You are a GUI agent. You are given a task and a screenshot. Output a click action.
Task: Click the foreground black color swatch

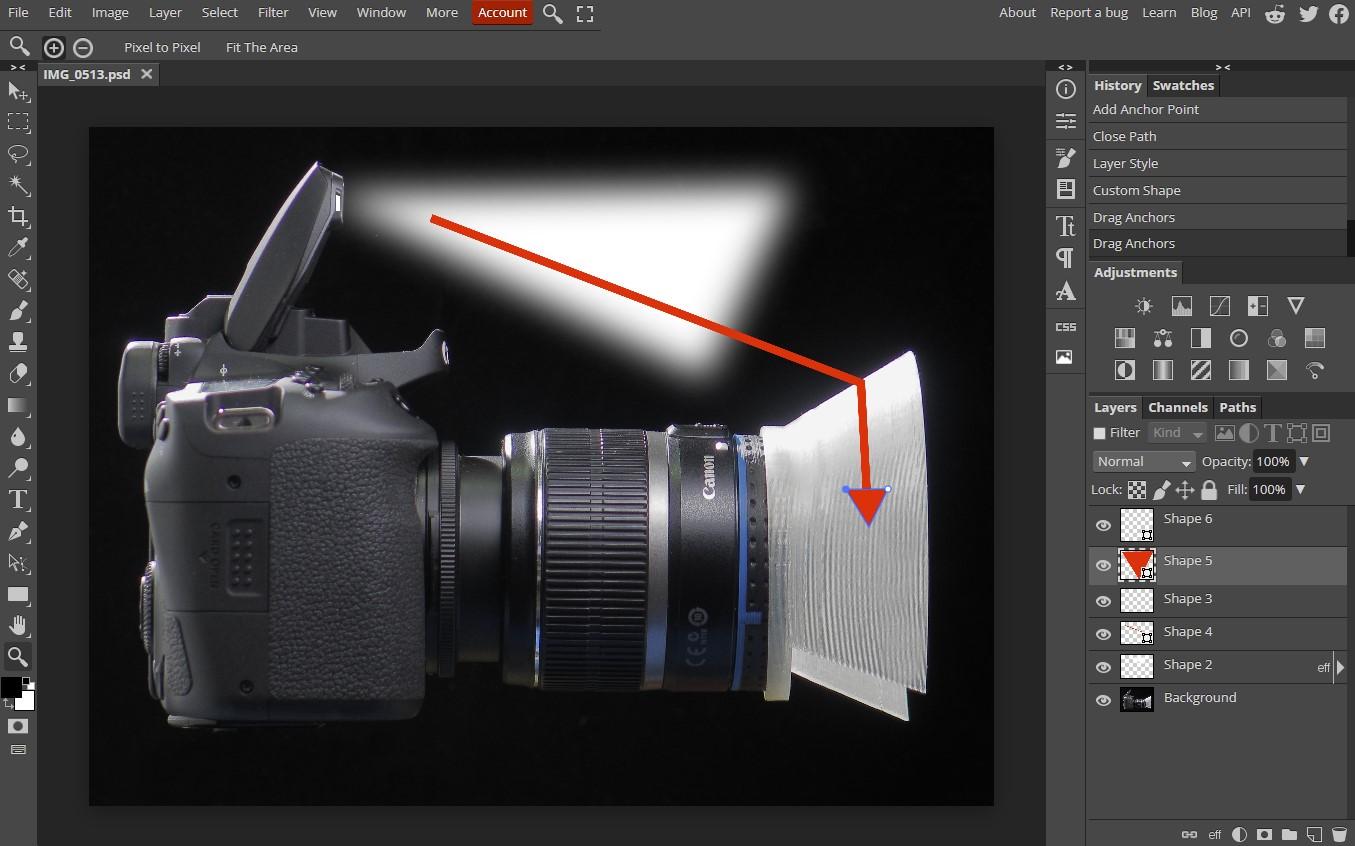coord(11,688)
